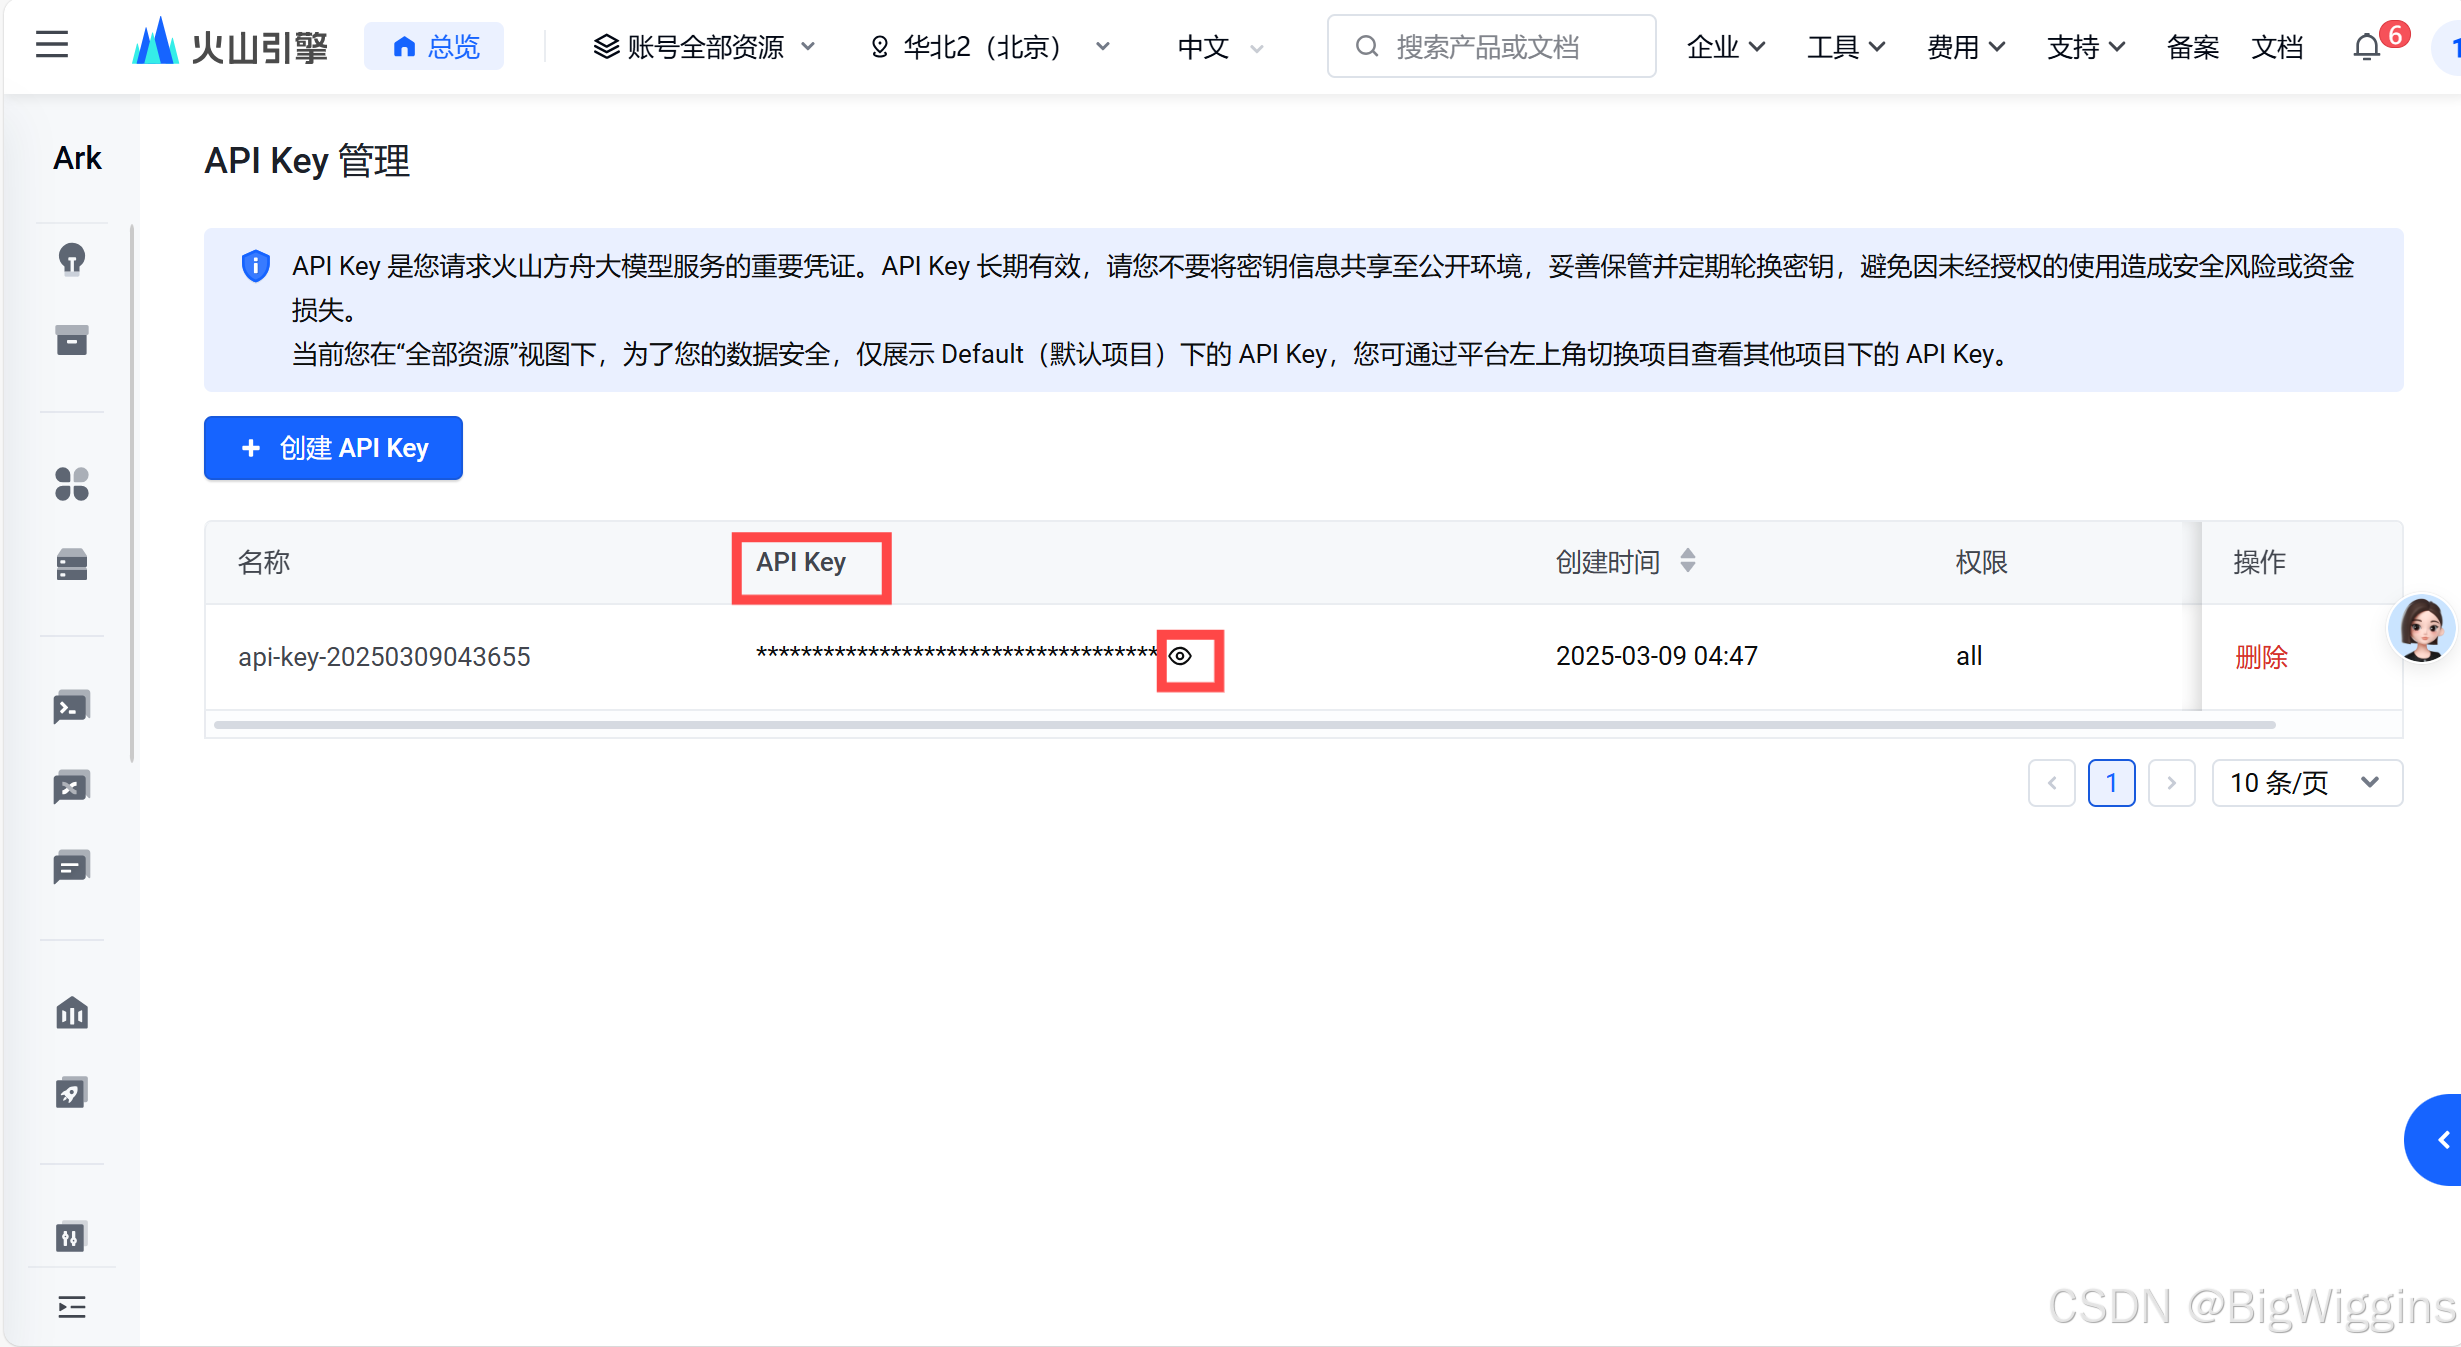Open the bar chart building sidebar icon
This screenshot has width=2461, height=1347.
[71, 1013]
